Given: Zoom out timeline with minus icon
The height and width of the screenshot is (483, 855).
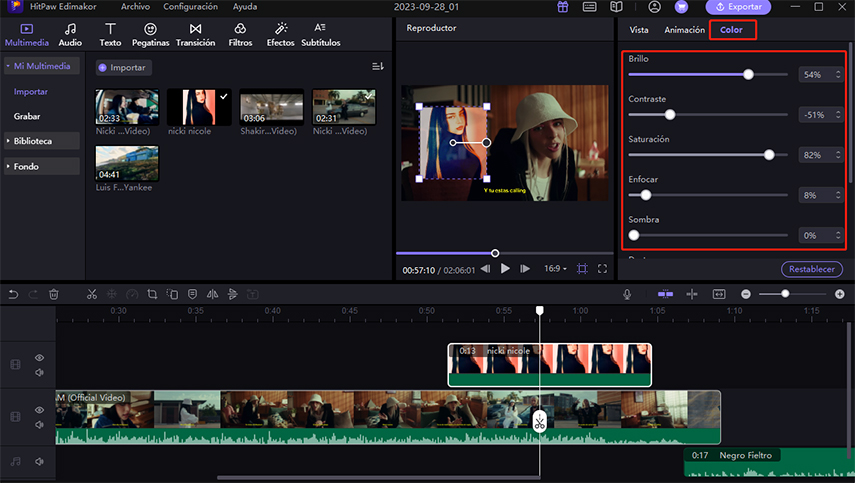Looking at the screenshot, I should pyautogui.click(x=745, y=294).
